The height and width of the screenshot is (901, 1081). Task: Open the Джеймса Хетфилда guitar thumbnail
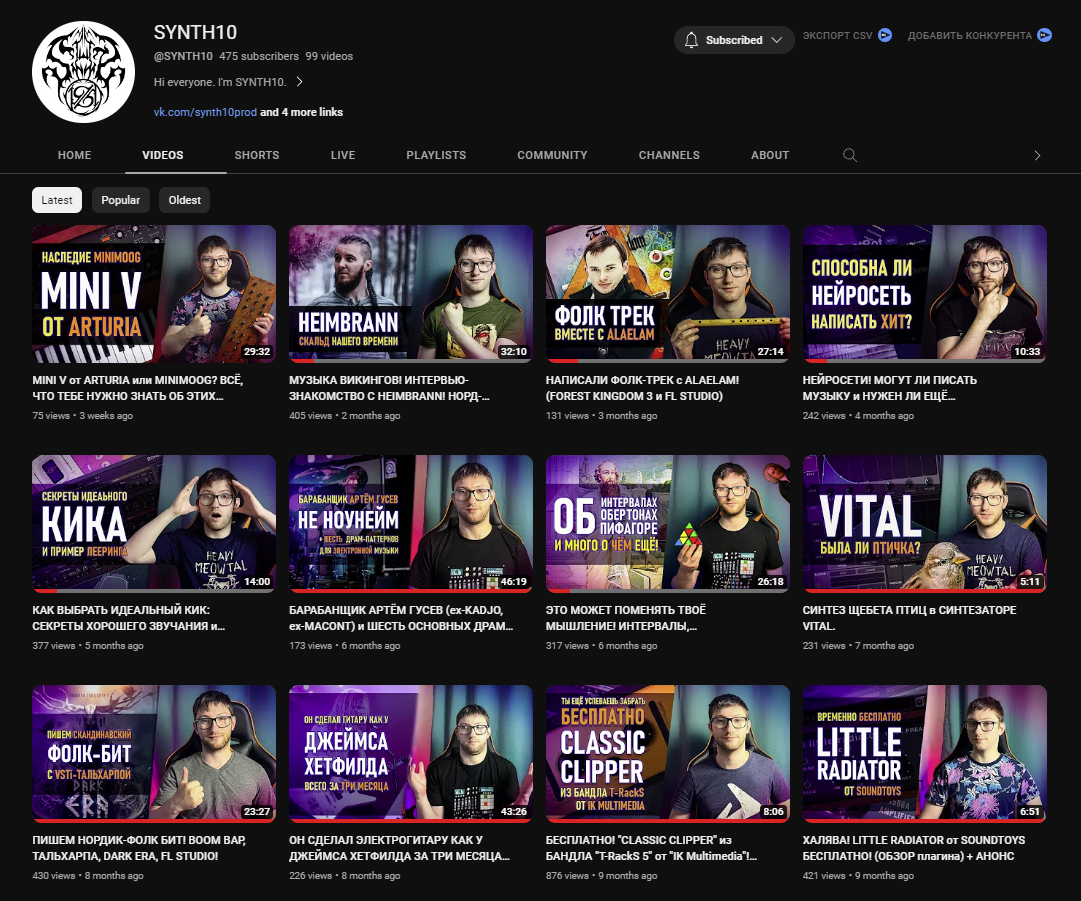pos(411,753)
